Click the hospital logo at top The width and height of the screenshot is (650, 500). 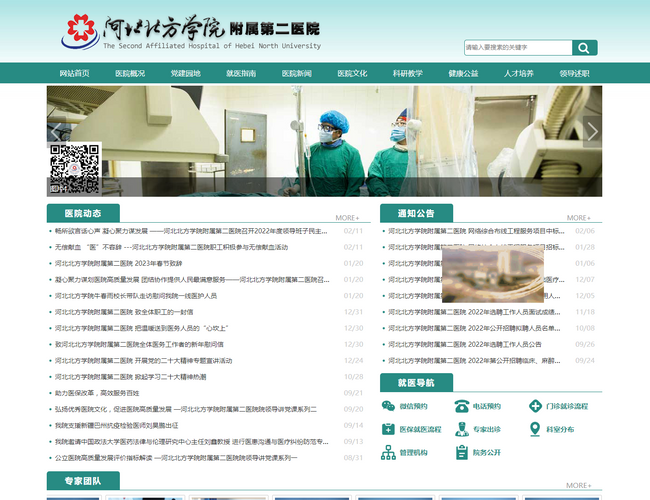pyautogui.click(x=190, y=34)
